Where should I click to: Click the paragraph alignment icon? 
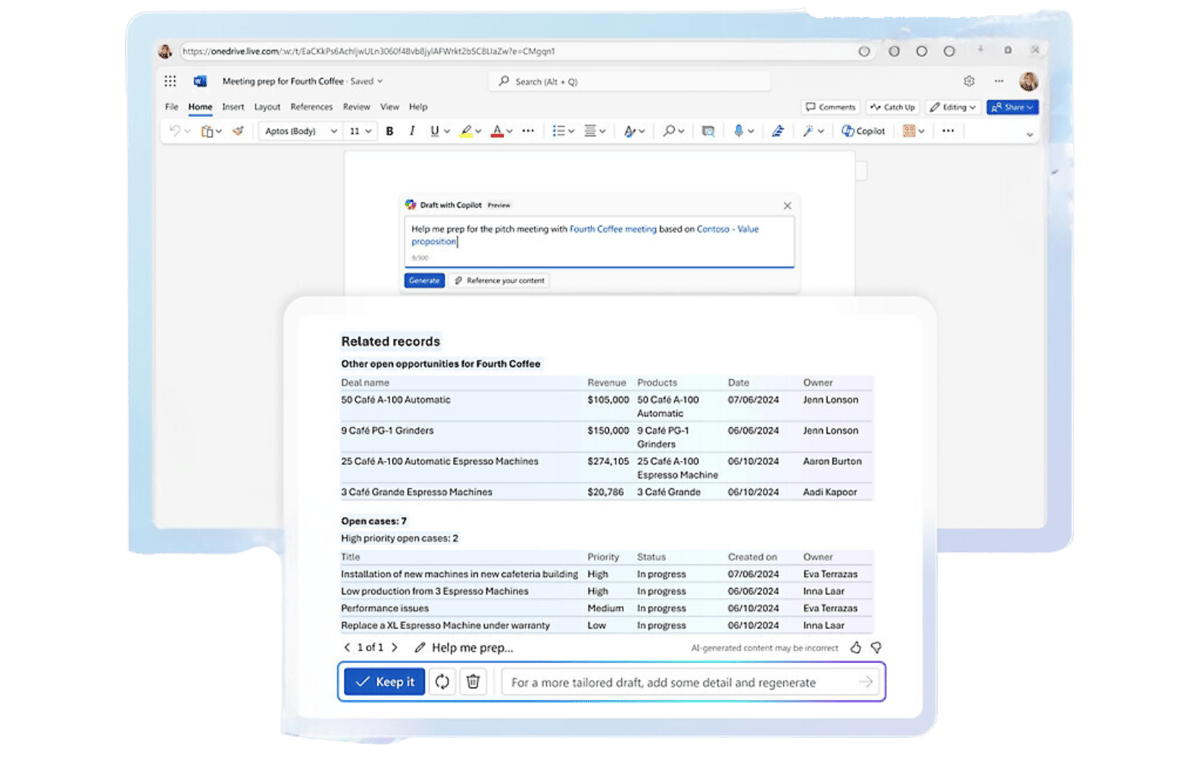coord(590,131)
